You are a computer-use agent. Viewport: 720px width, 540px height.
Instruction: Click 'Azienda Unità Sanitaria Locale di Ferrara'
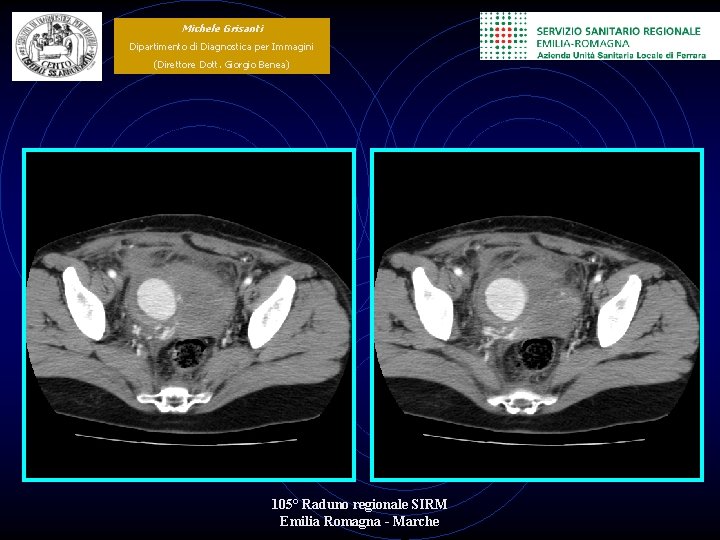coord(622,55)
